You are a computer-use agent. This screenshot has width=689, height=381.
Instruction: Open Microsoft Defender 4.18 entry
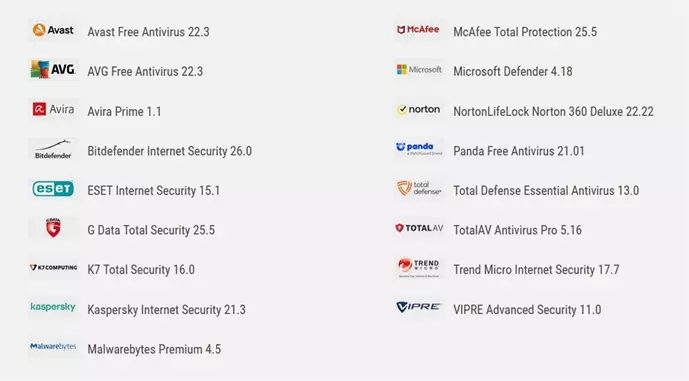pos(513,71)
